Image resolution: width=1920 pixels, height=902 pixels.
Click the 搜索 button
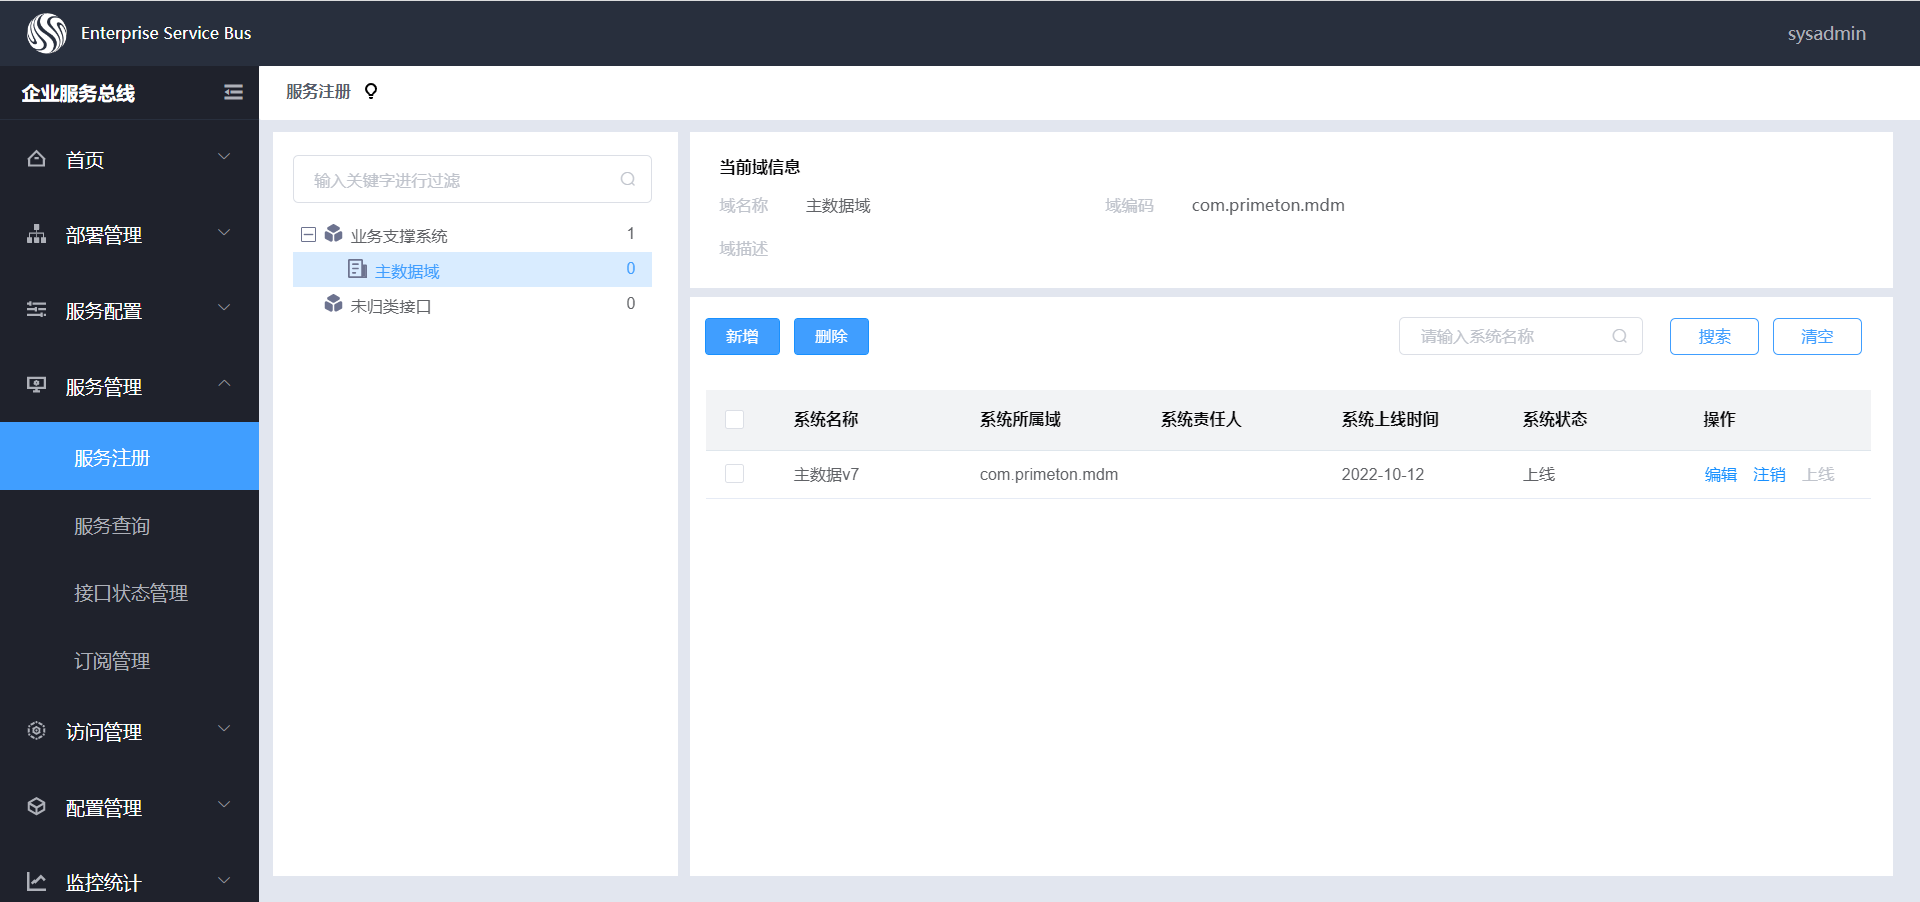1714,336
